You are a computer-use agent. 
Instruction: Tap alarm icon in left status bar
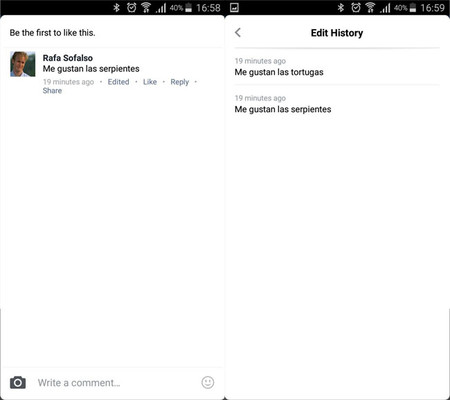[131, 7]
